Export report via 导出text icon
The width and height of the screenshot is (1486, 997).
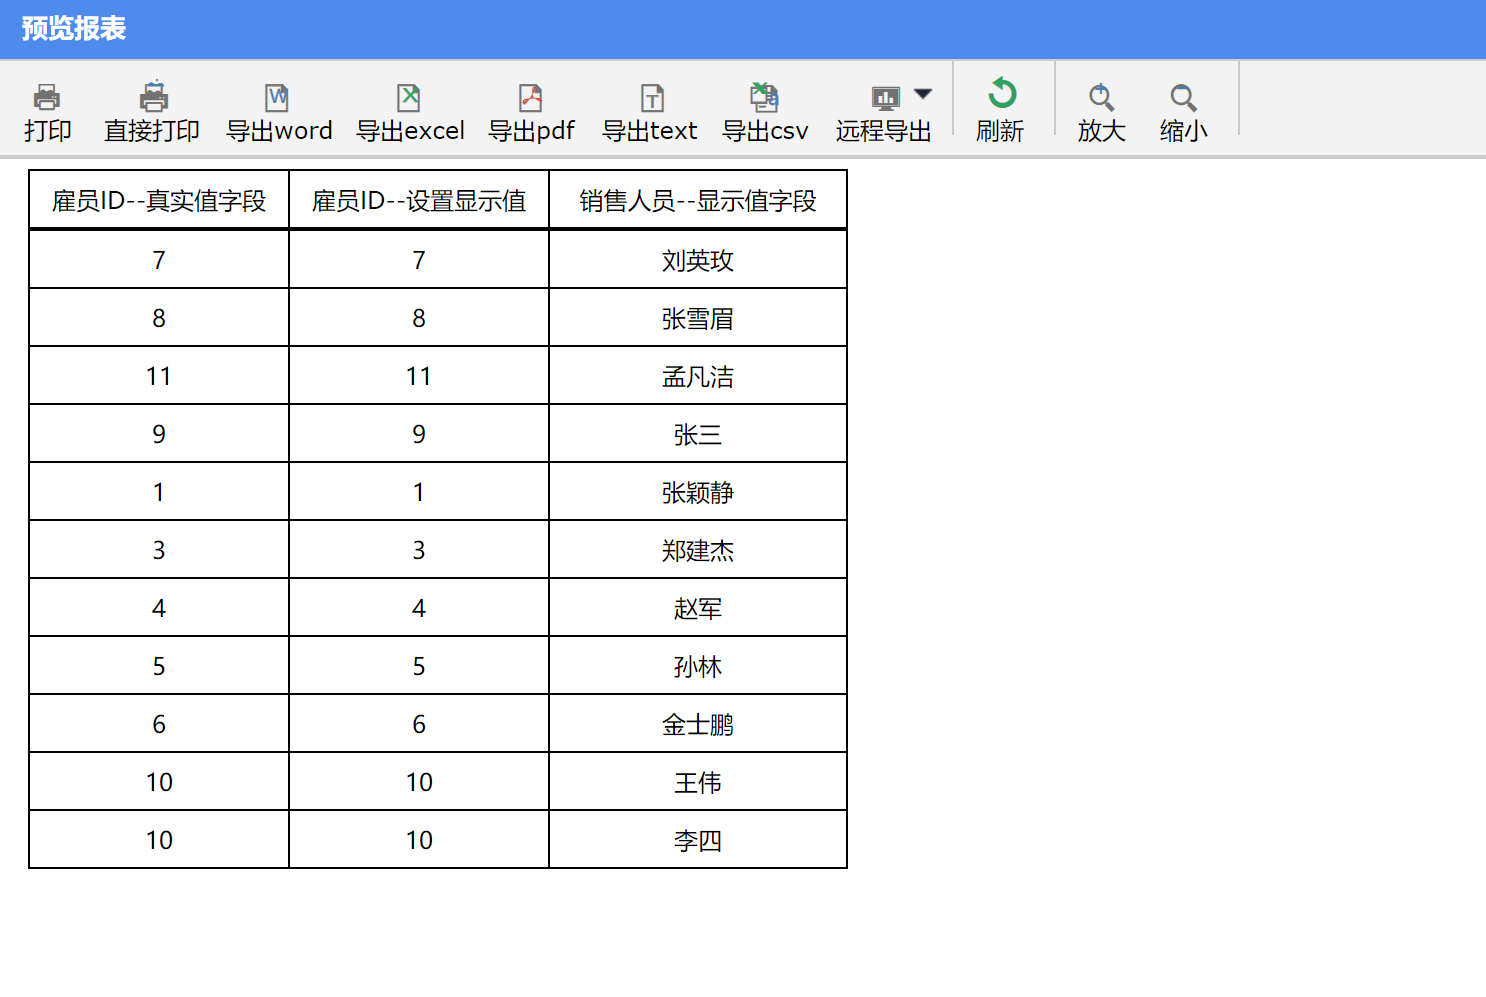tap(651, 98)
